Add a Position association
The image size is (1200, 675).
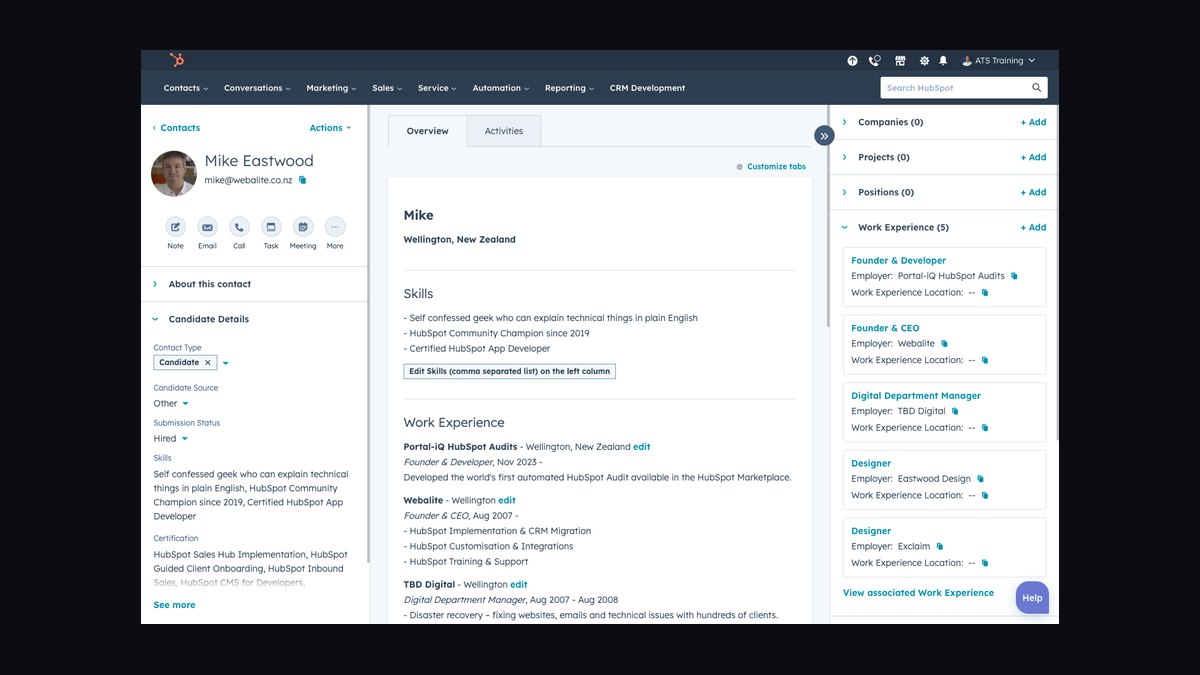(x=1033, y=192)
